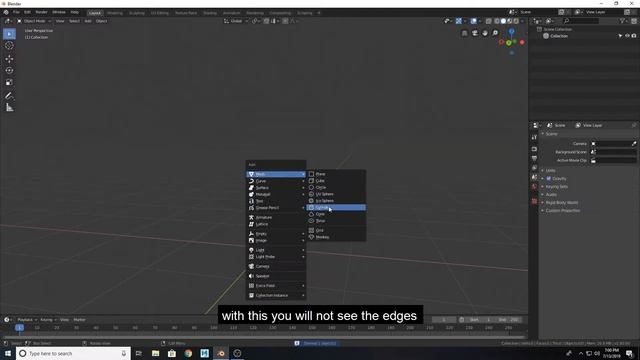Choose UV Sphere from the Mesh submenu
The height and width of the screenshot is (360, 640).
click(336, 194)
